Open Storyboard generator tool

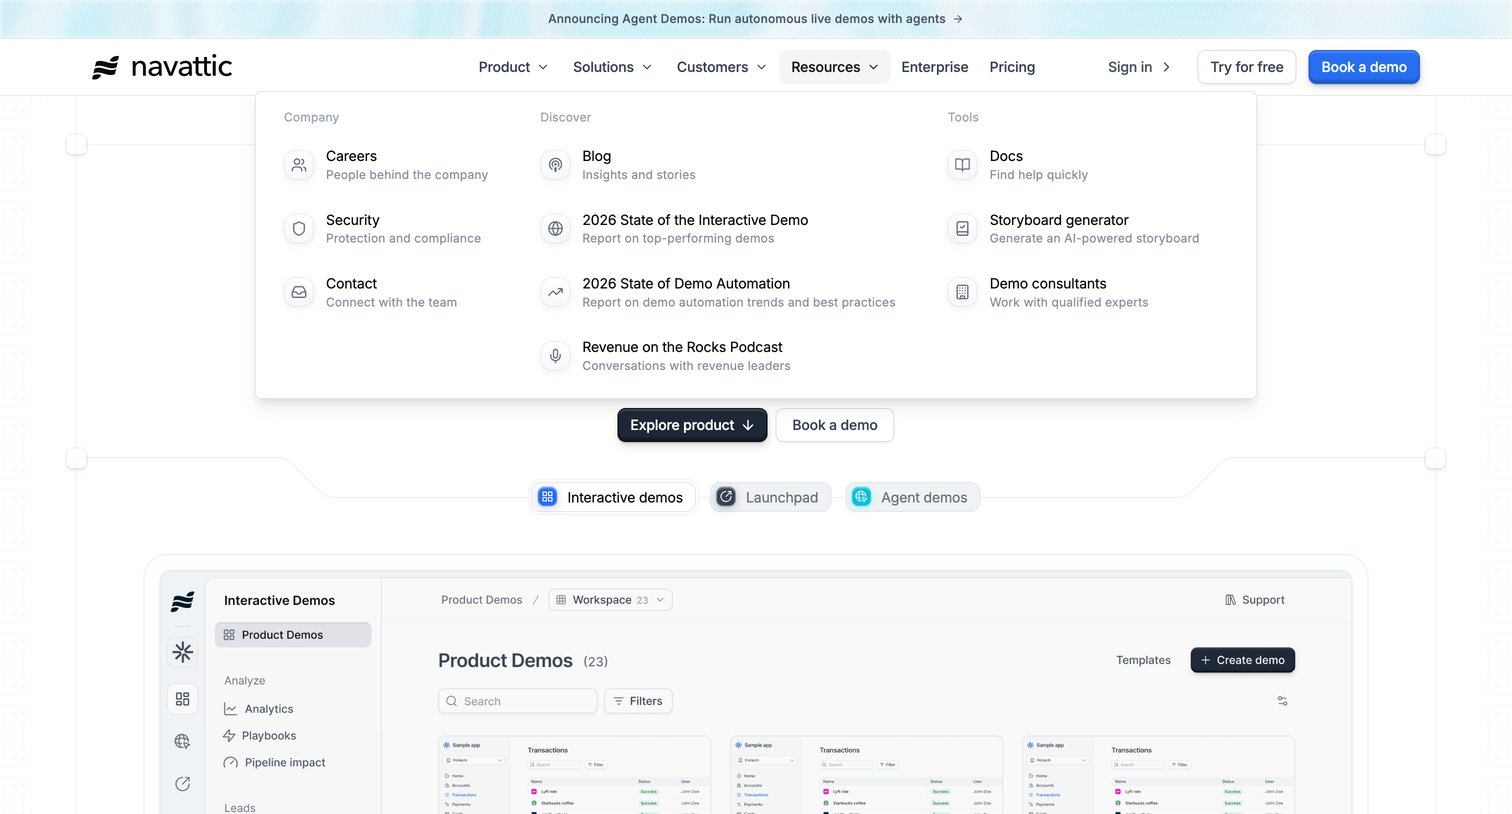pyautogui.click(x=1074, y=229)
